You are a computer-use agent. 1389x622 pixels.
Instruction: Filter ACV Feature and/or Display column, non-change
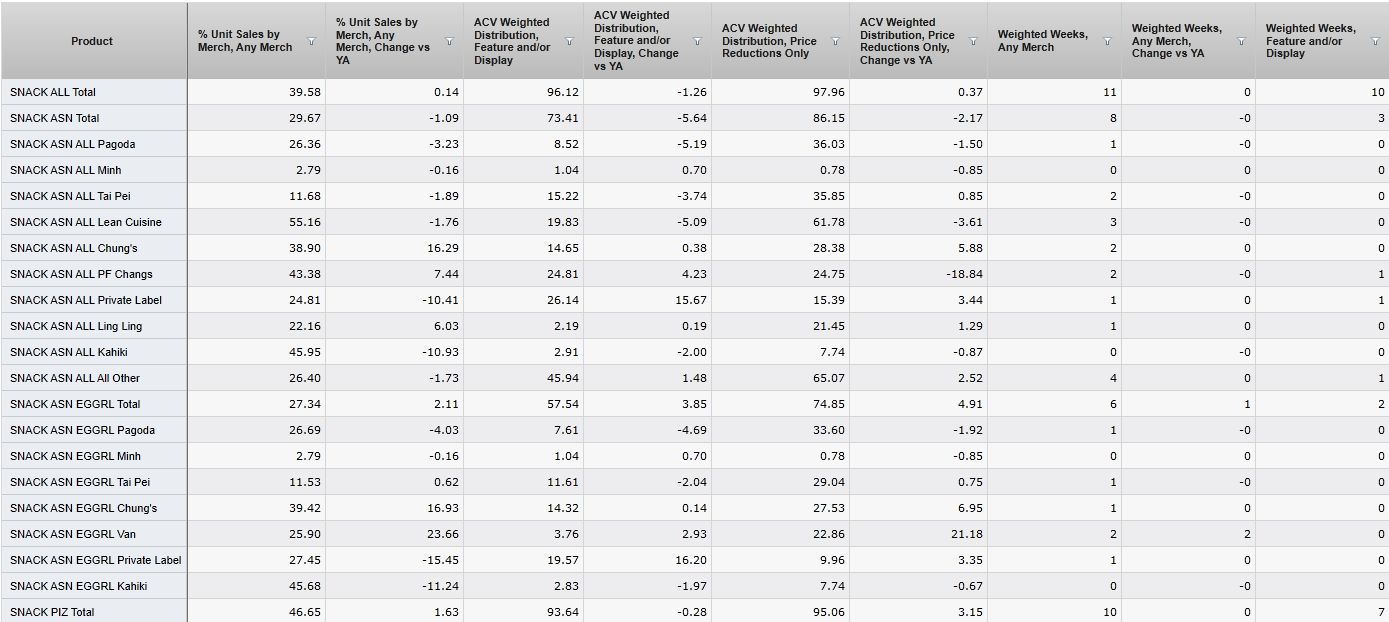(569, 41)
